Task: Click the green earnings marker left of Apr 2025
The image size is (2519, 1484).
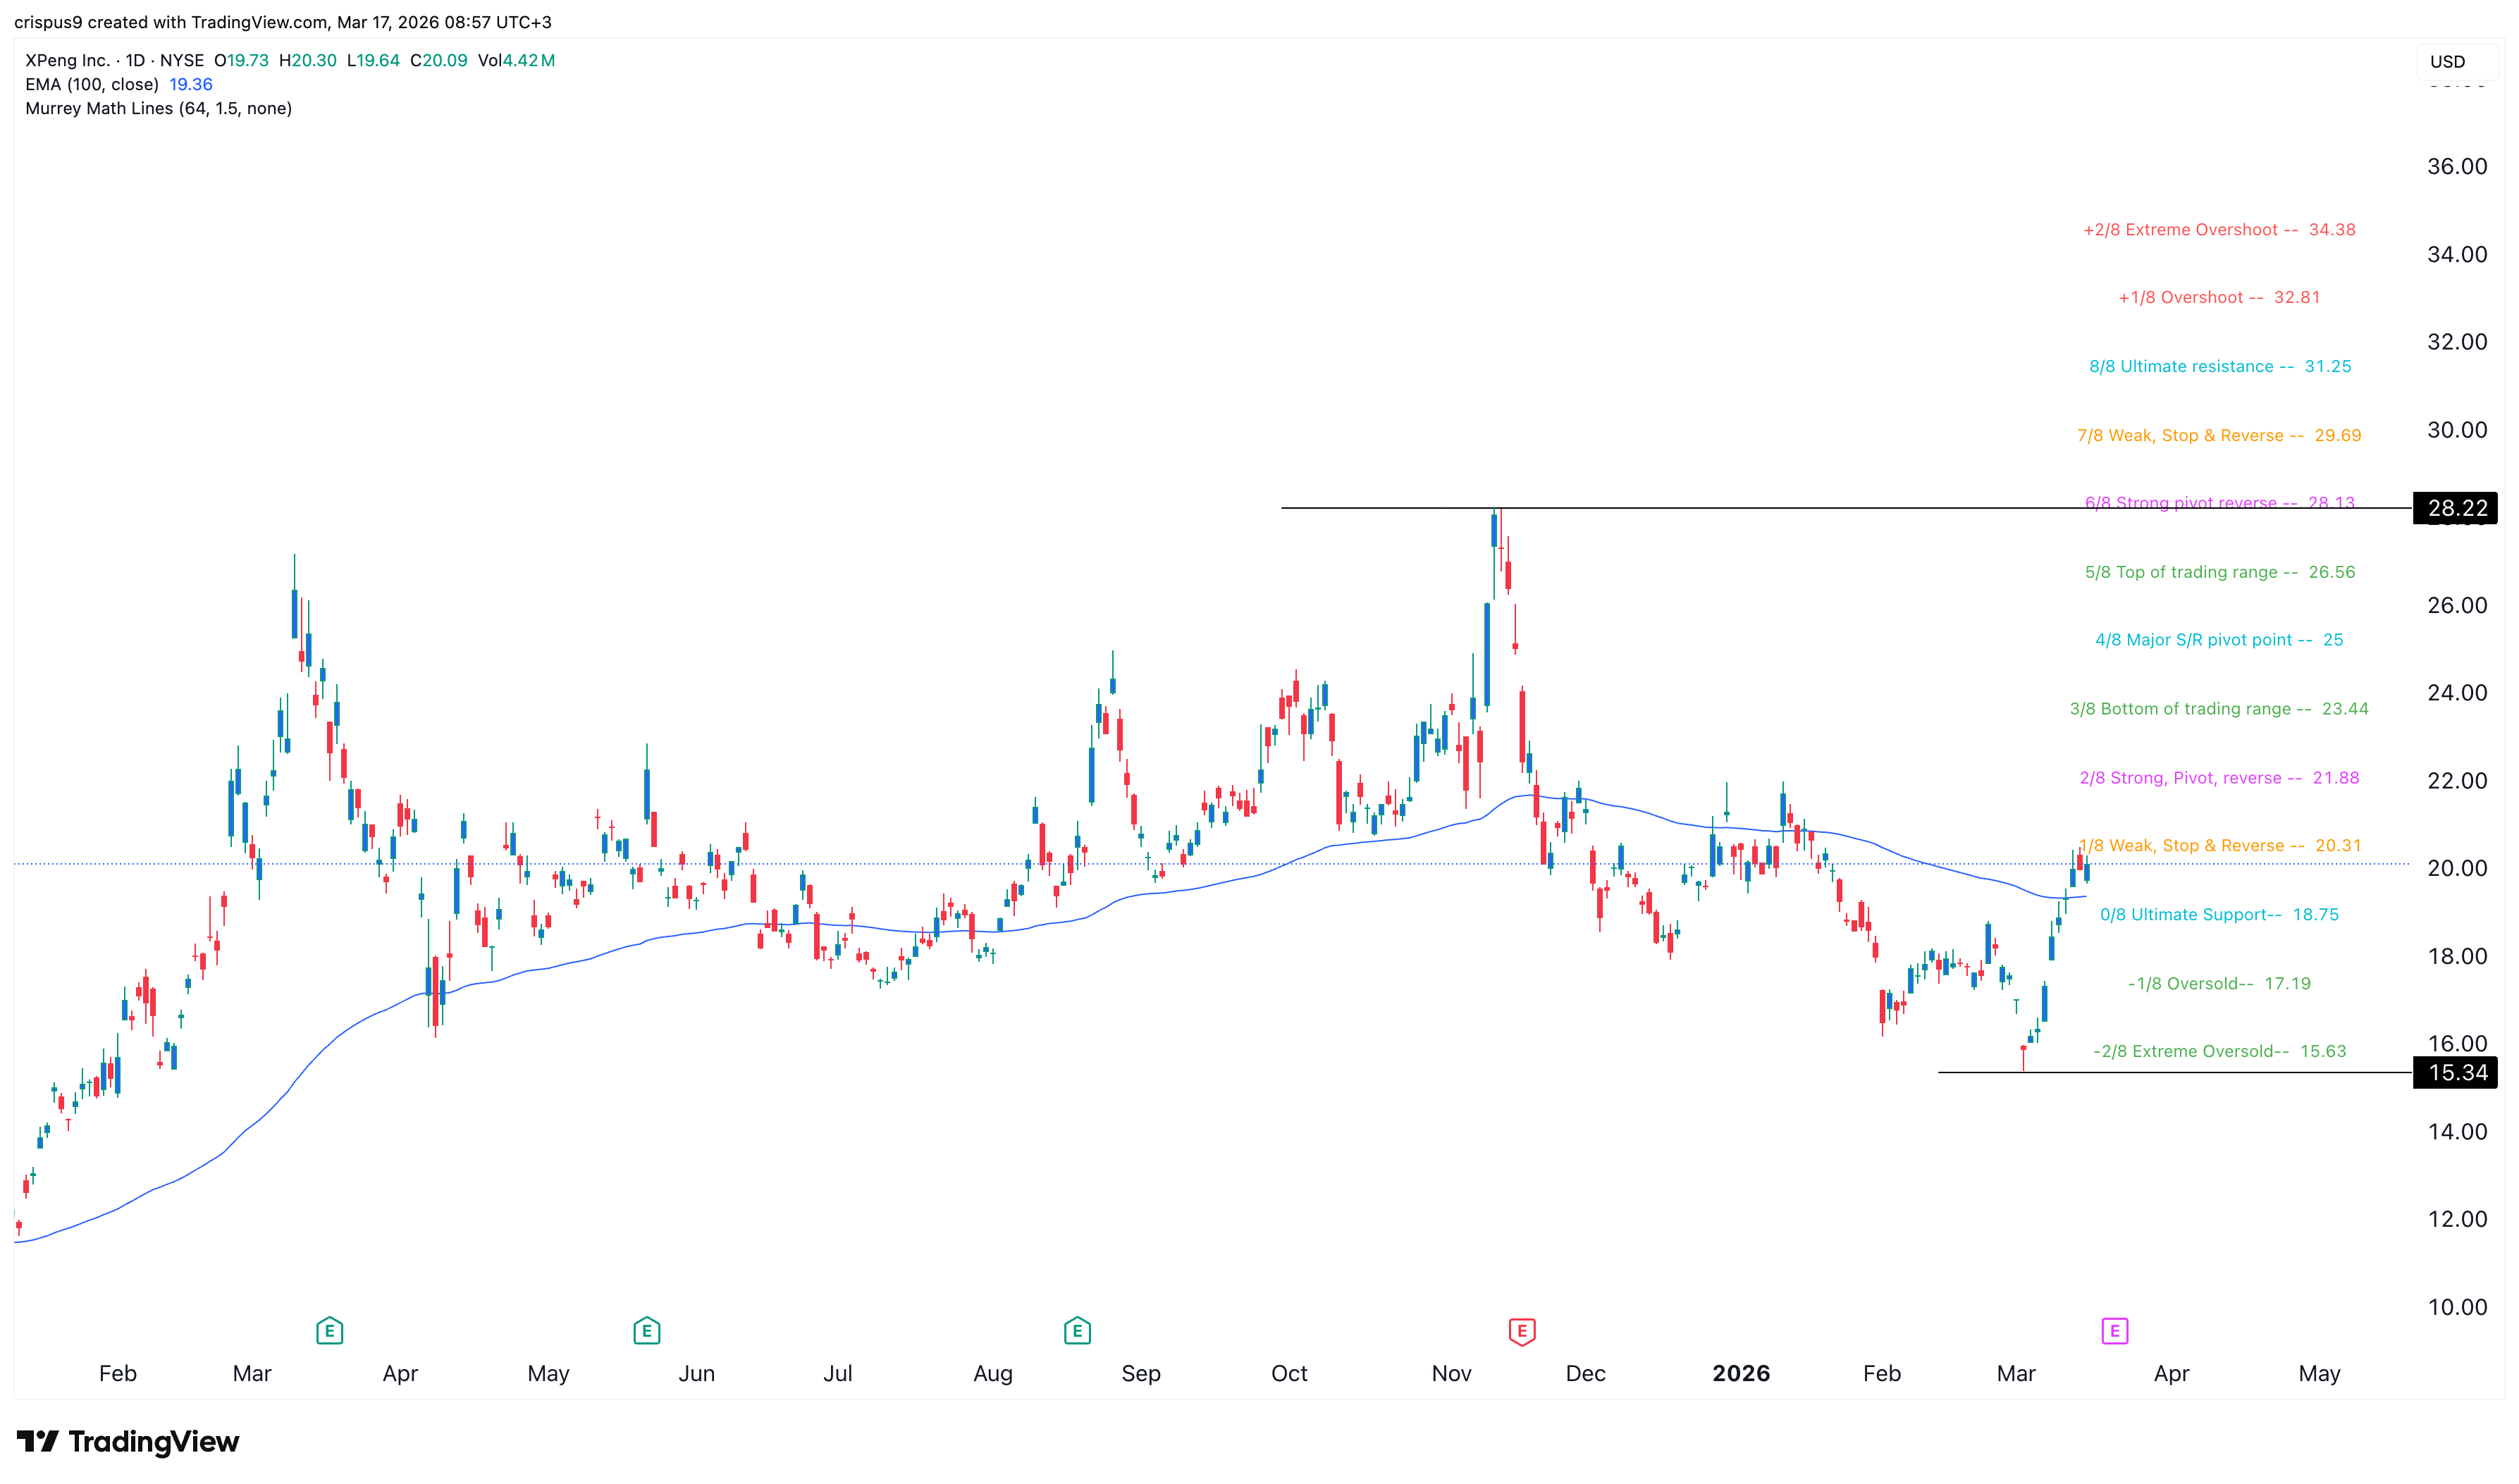Action: 329,1331
